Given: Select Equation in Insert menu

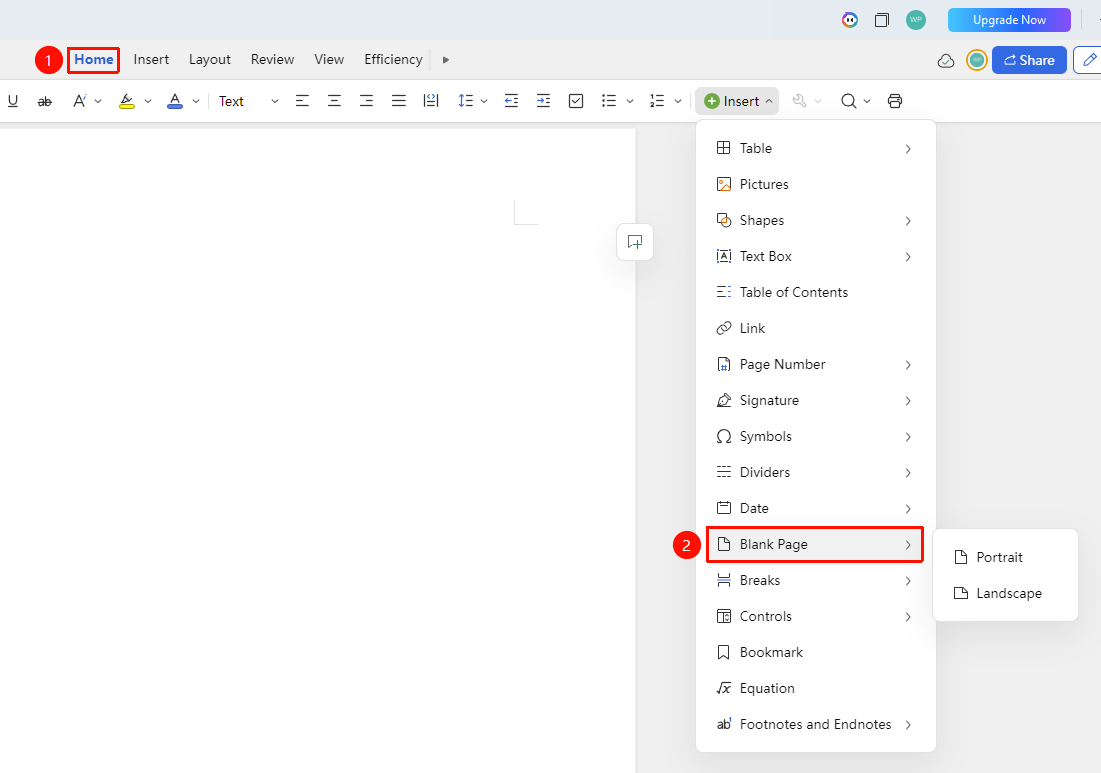Looking at the screenshot, I should (x=815, y=688).
